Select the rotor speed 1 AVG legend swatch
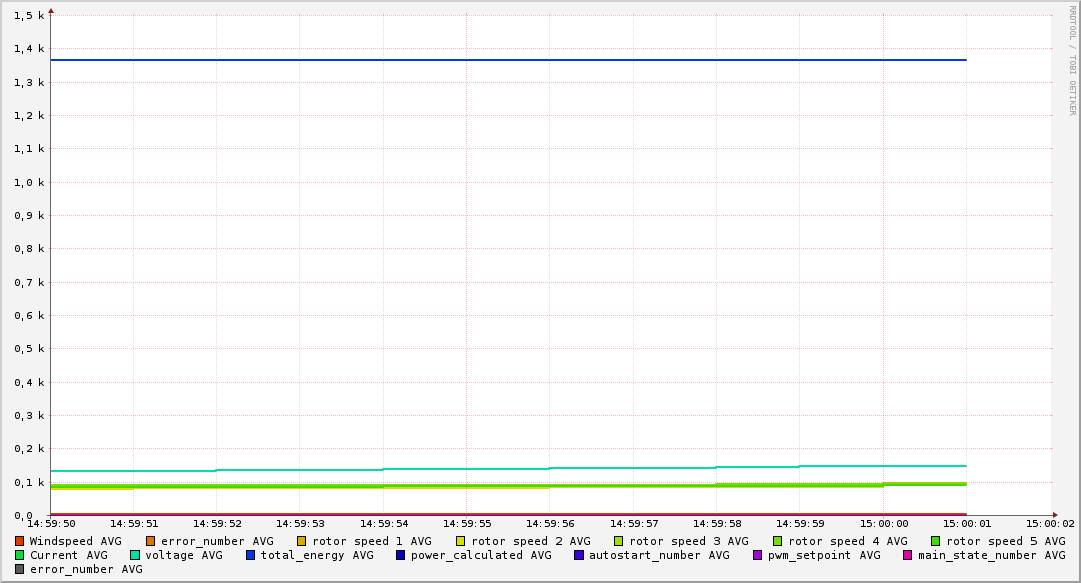The width and height of the screenshot is (1081, 583). 302,541
